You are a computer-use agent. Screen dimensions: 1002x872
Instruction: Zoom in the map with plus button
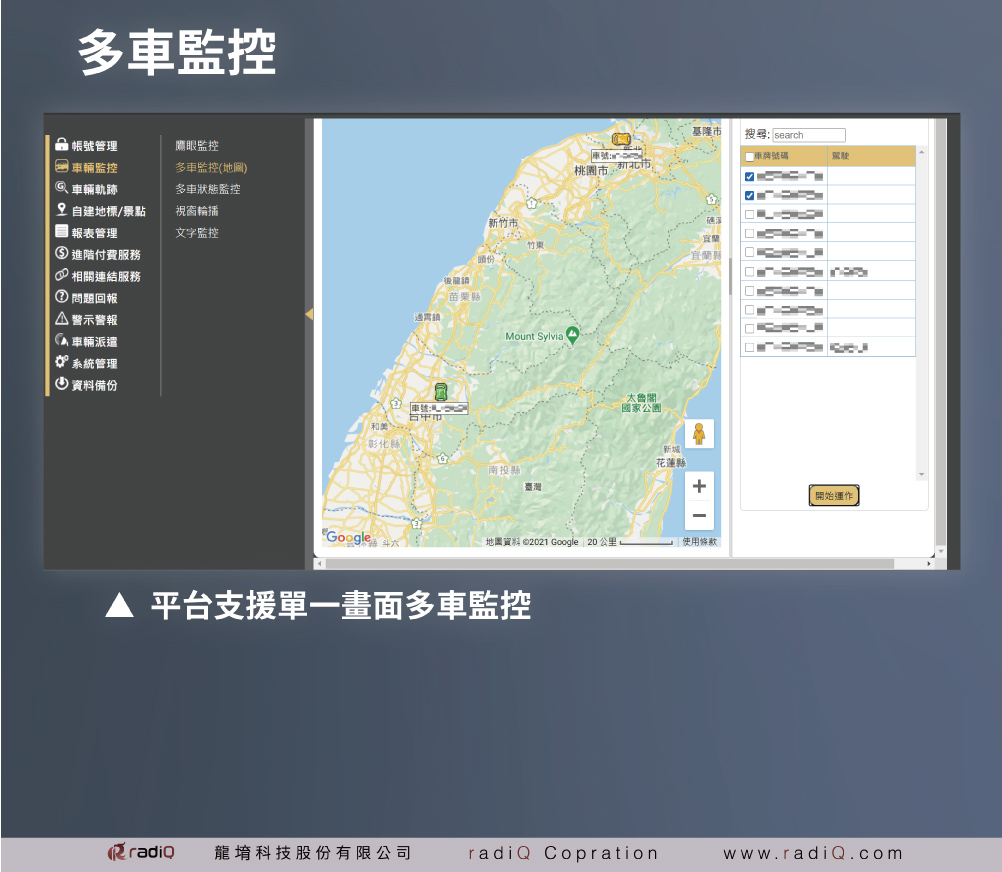pyautogui.click(x=699, y=486)
